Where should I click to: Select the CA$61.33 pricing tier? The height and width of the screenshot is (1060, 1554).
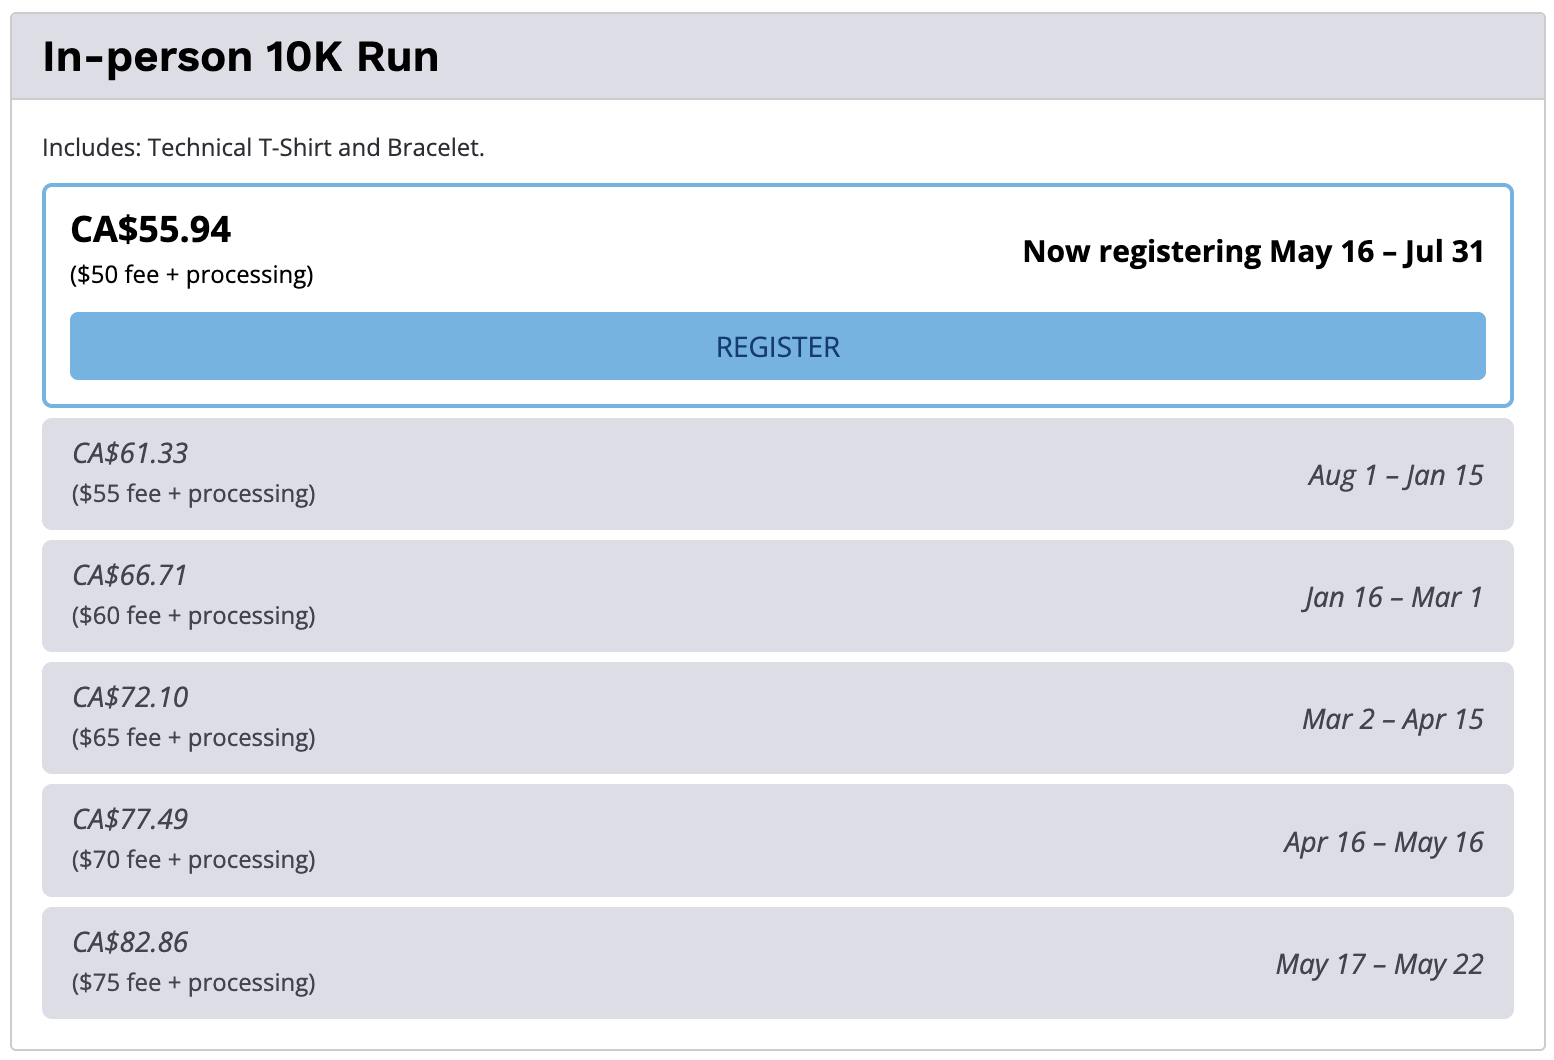coord(777,474)
